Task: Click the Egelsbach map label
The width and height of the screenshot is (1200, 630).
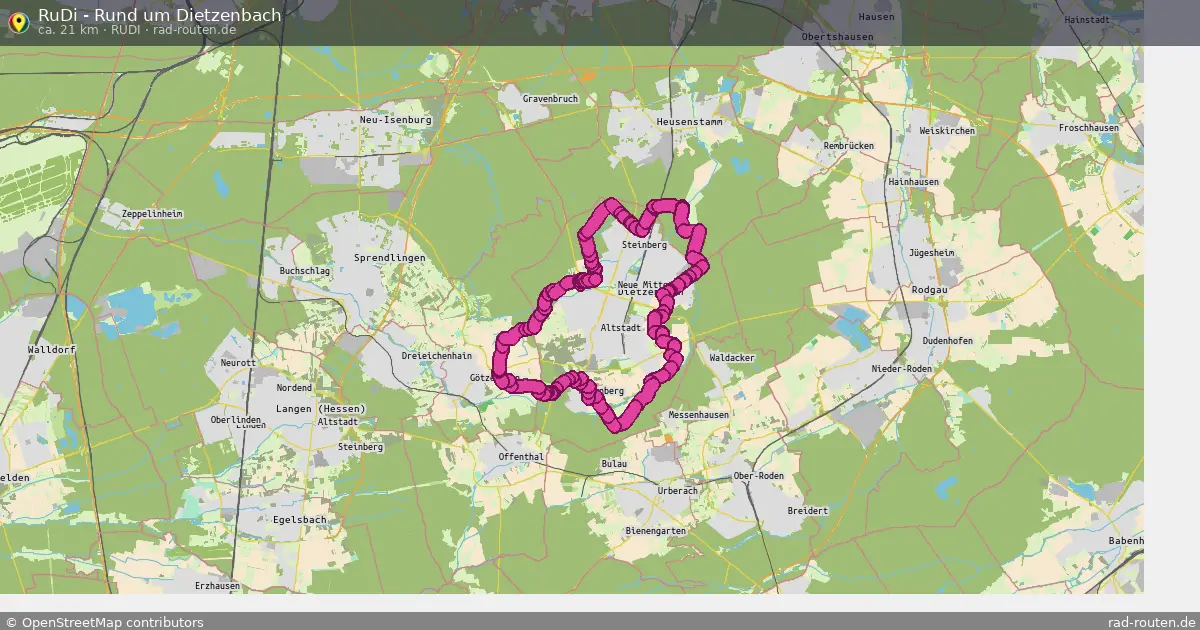Action: pos(298,520)
